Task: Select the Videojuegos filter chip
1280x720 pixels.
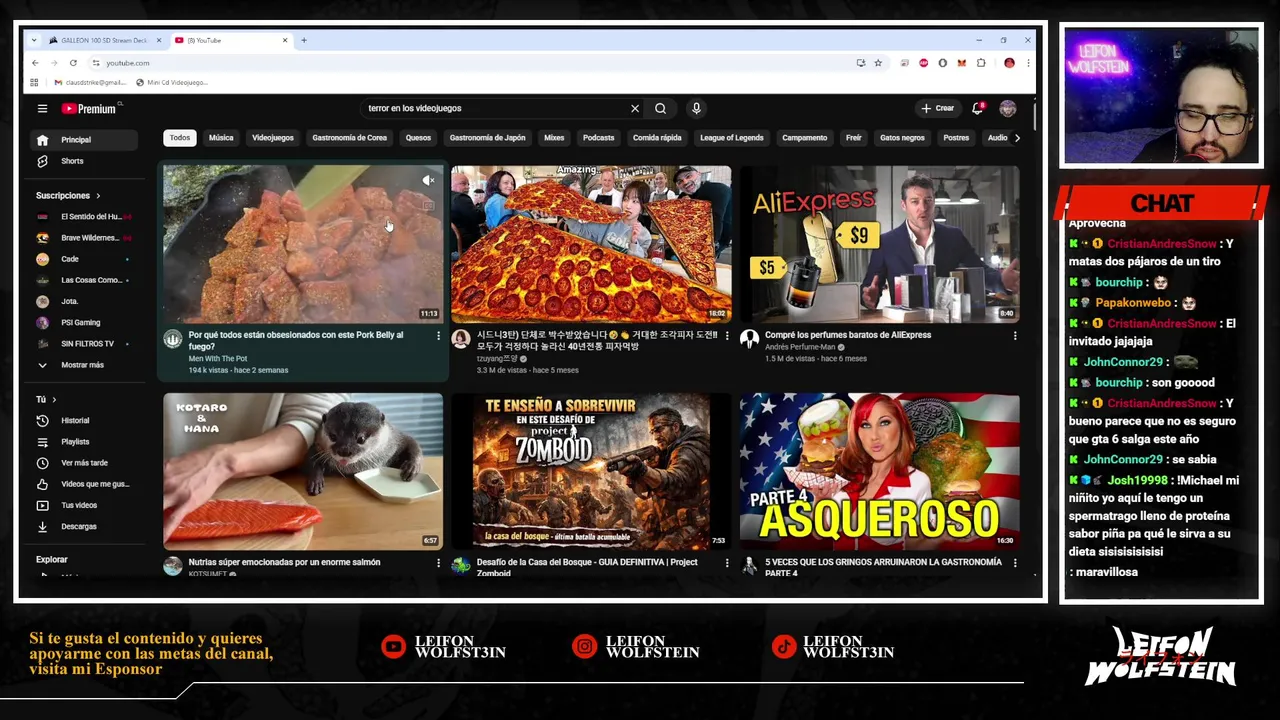Action: click(273, 138)
